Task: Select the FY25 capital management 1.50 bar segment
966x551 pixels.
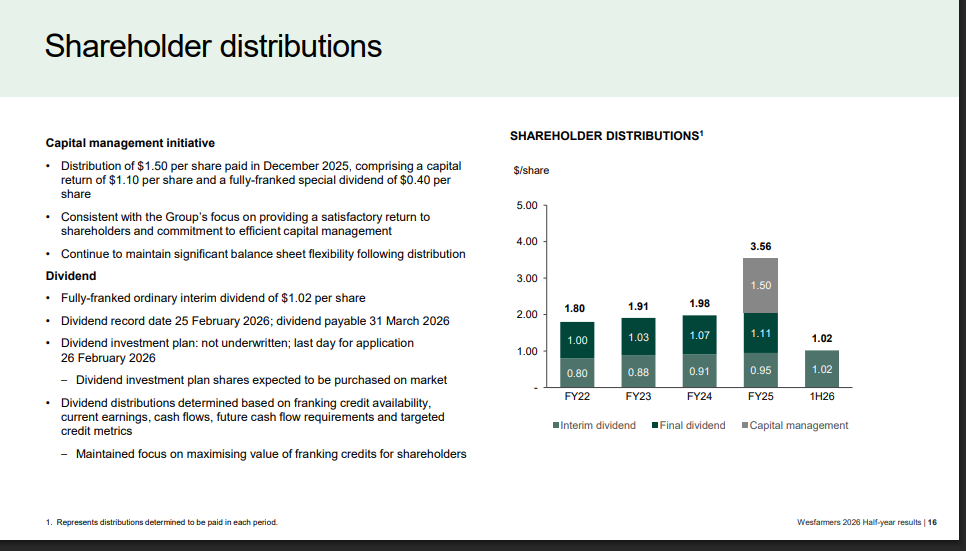Action: tap(760, 285)
